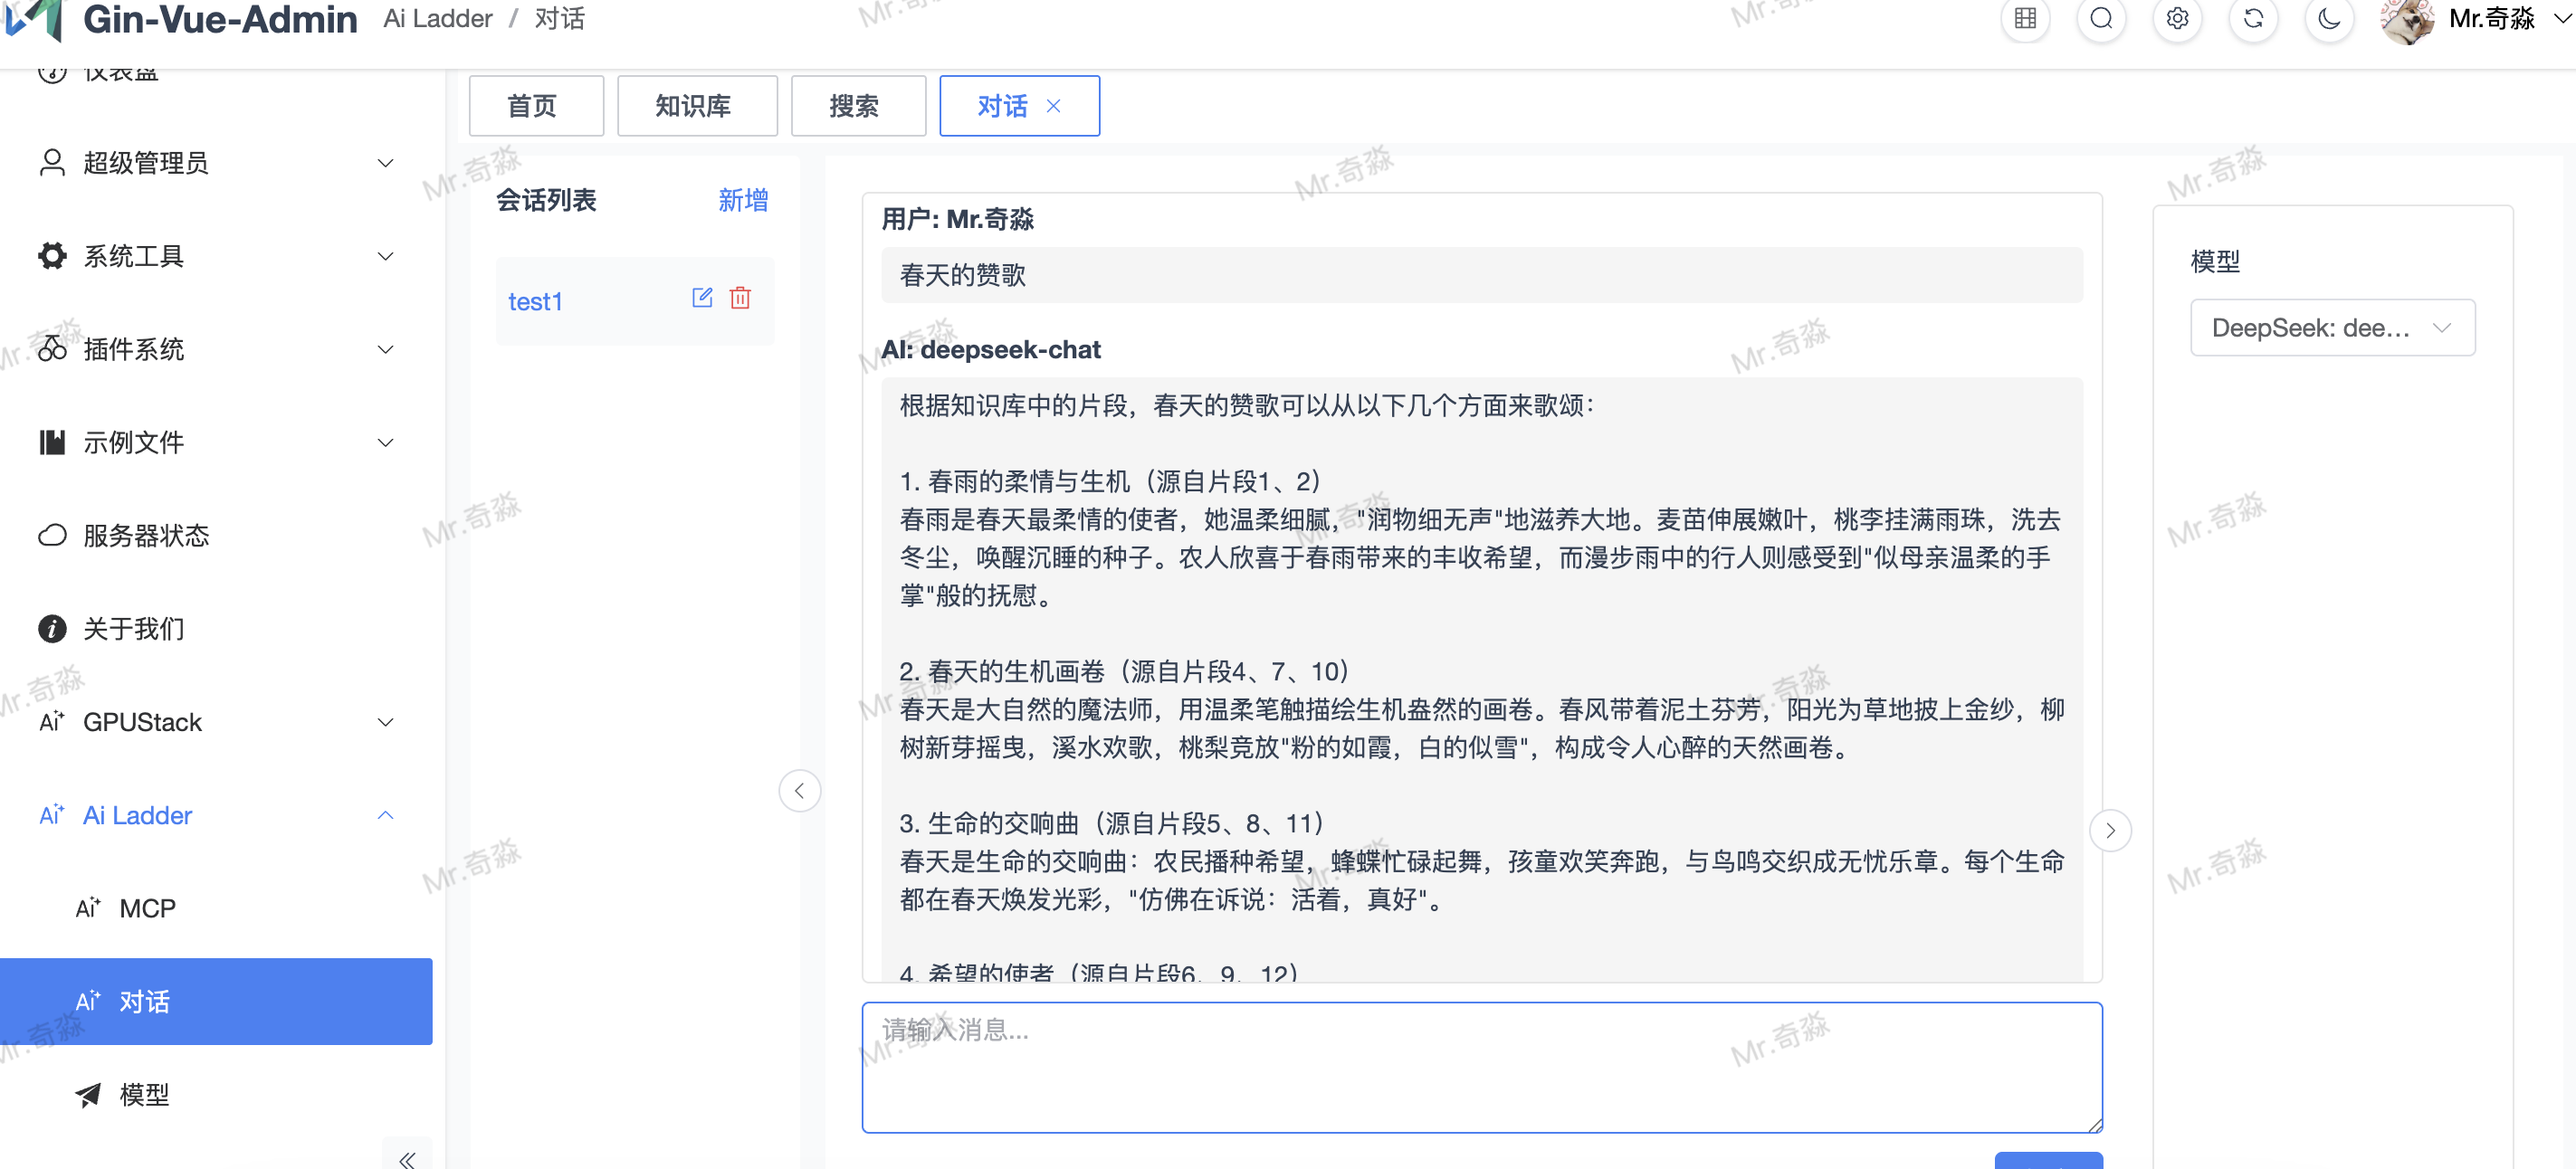Open the 搜索 tab
The image size is (2576, 1169).
click(858, 105)
